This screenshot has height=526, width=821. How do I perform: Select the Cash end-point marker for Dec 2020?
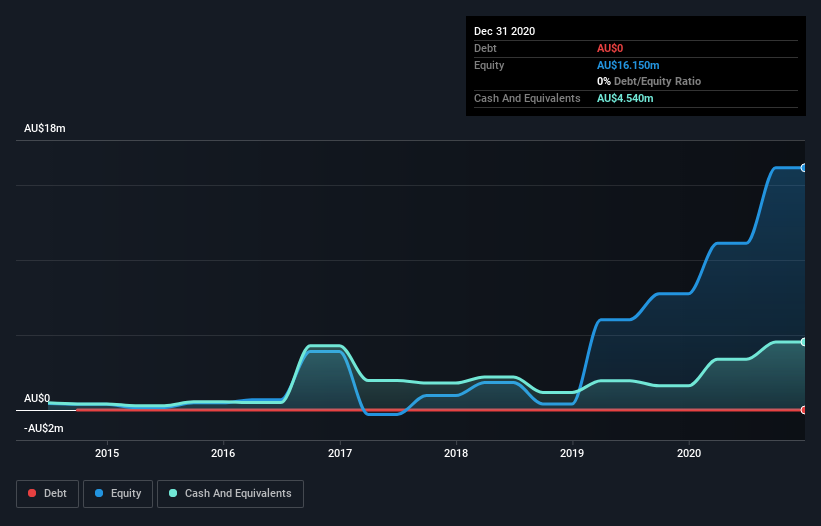pos(803,342)
